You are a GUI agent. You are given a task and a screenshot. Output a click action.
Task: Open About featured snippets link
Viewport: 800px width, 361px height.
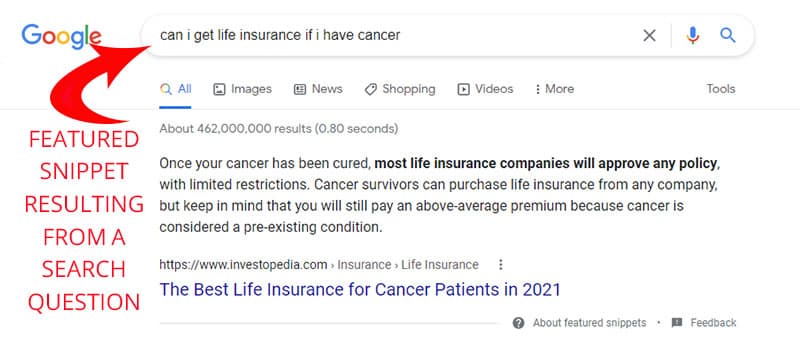(x=589, y=323)
